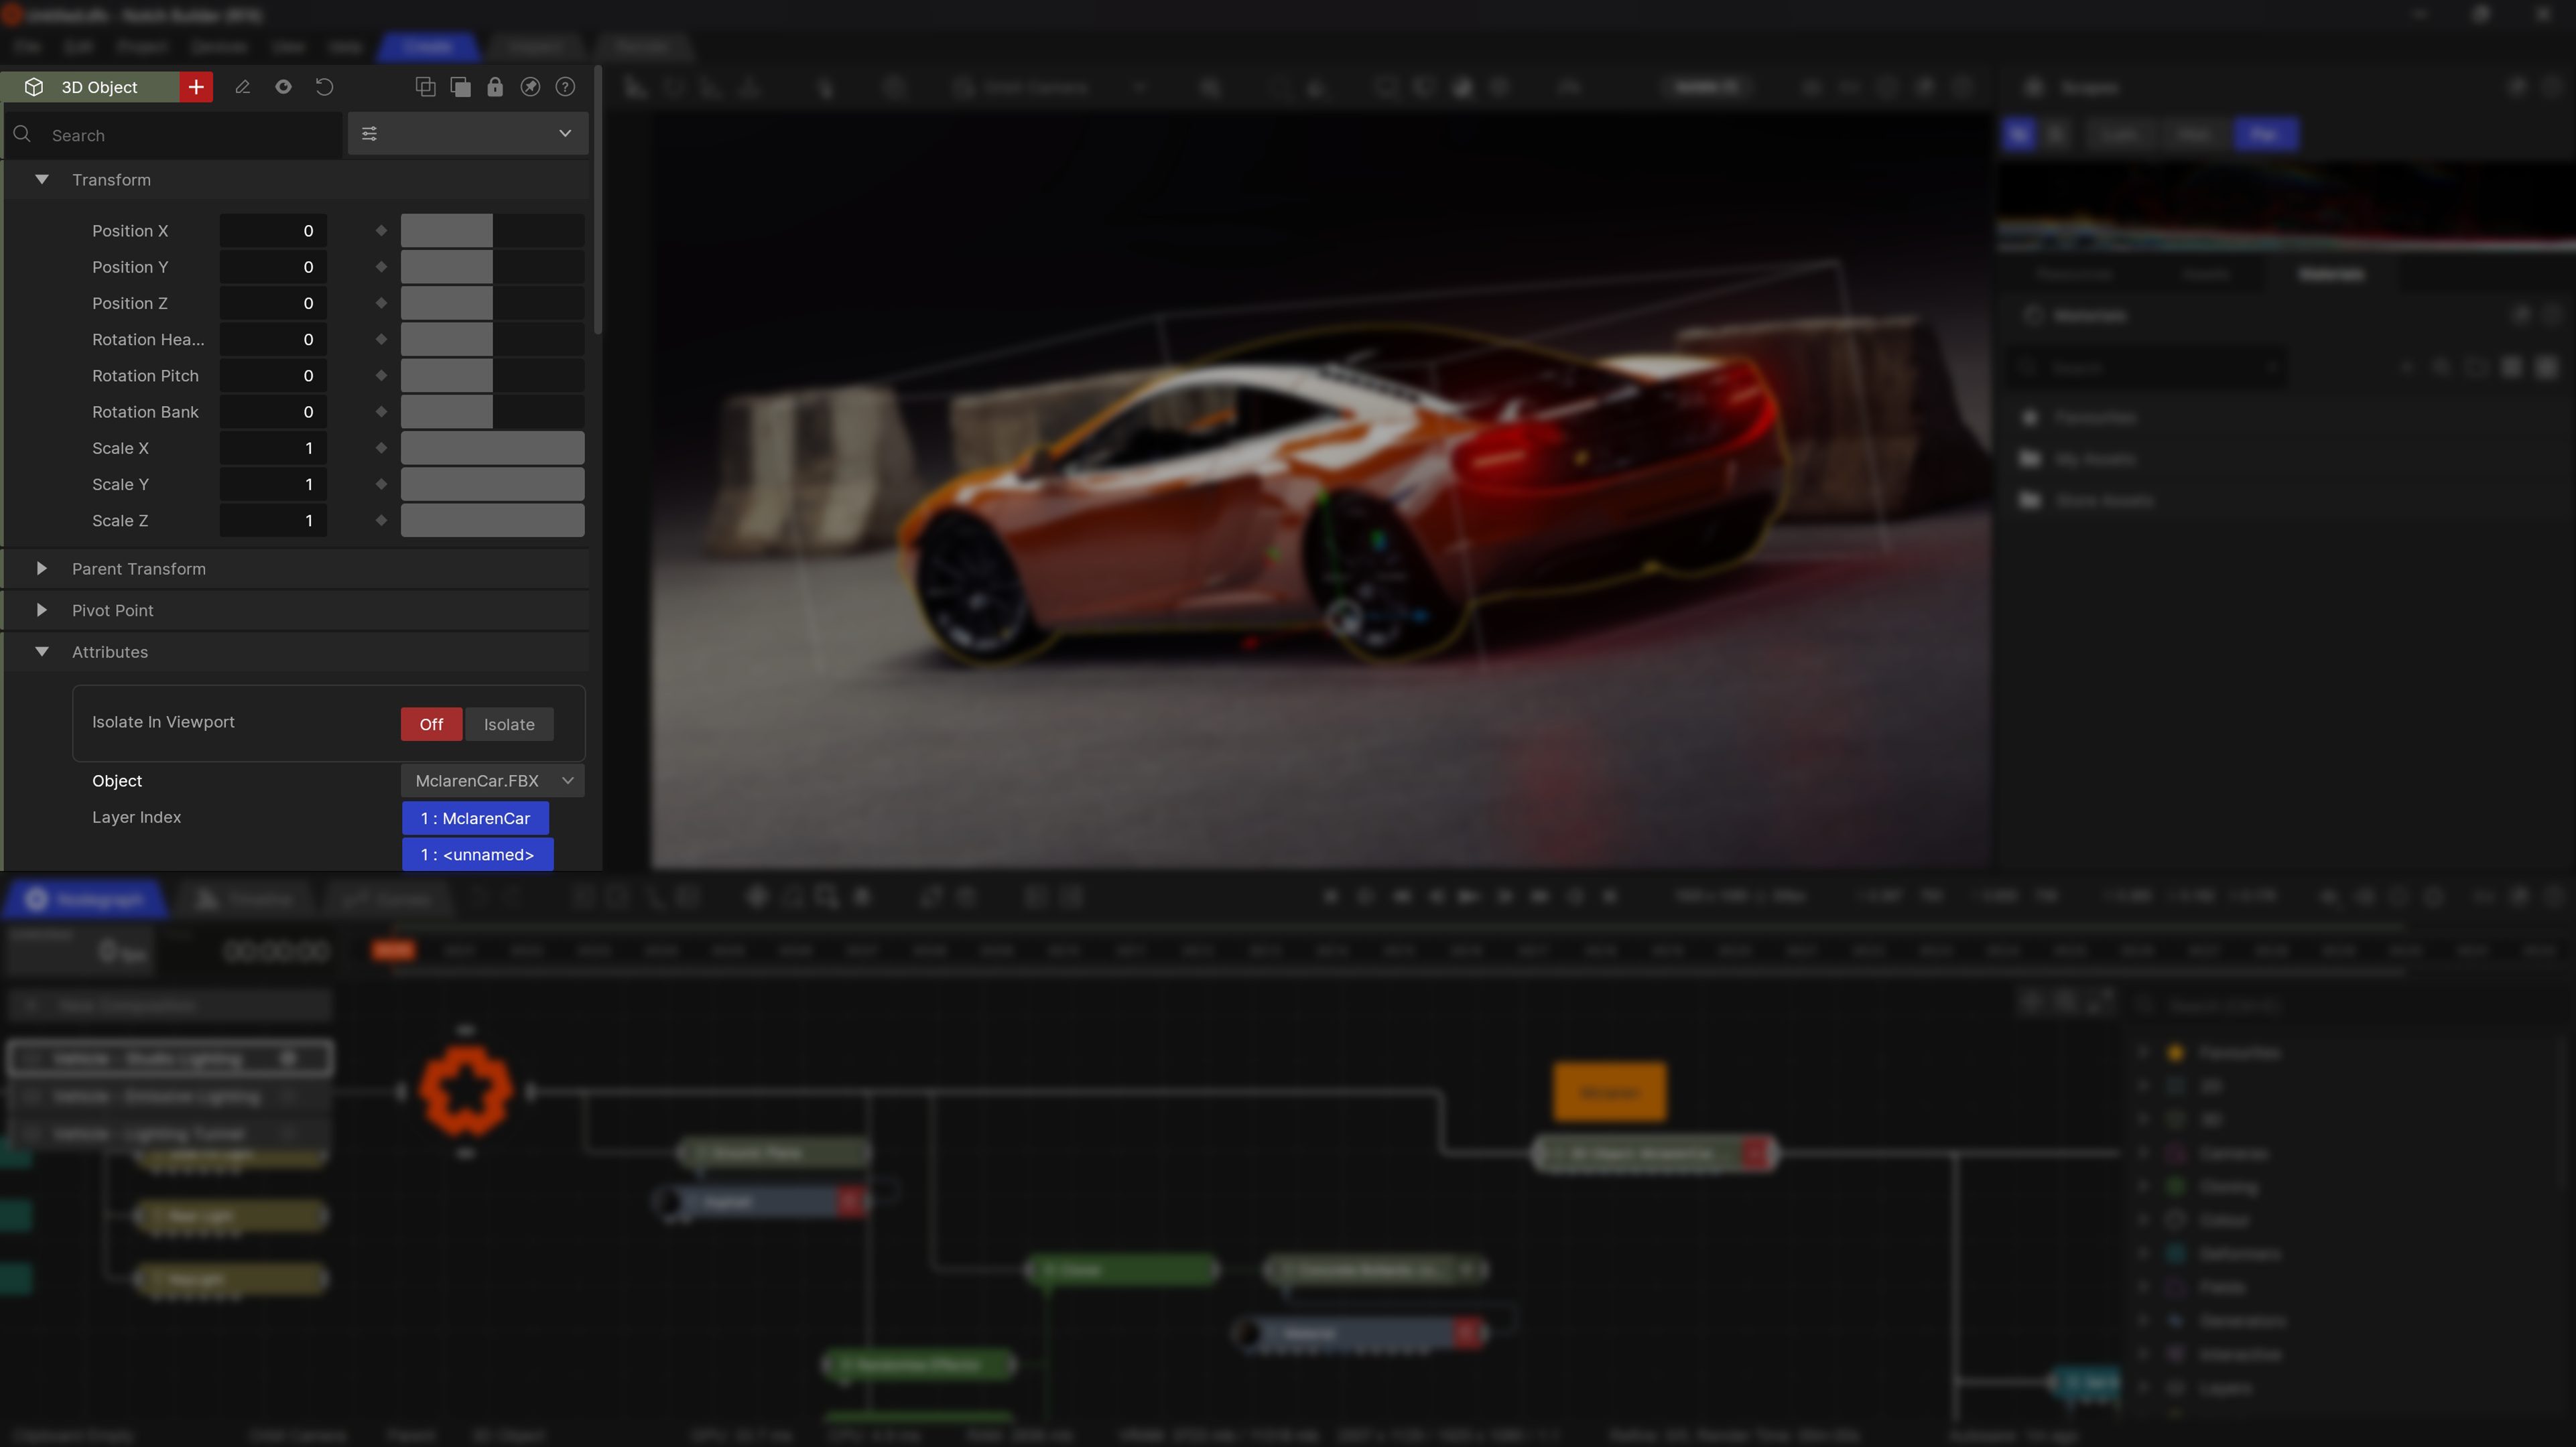Click the circular reset arrow icon
The image size is (2576, 1447).
tap(324, 87)
